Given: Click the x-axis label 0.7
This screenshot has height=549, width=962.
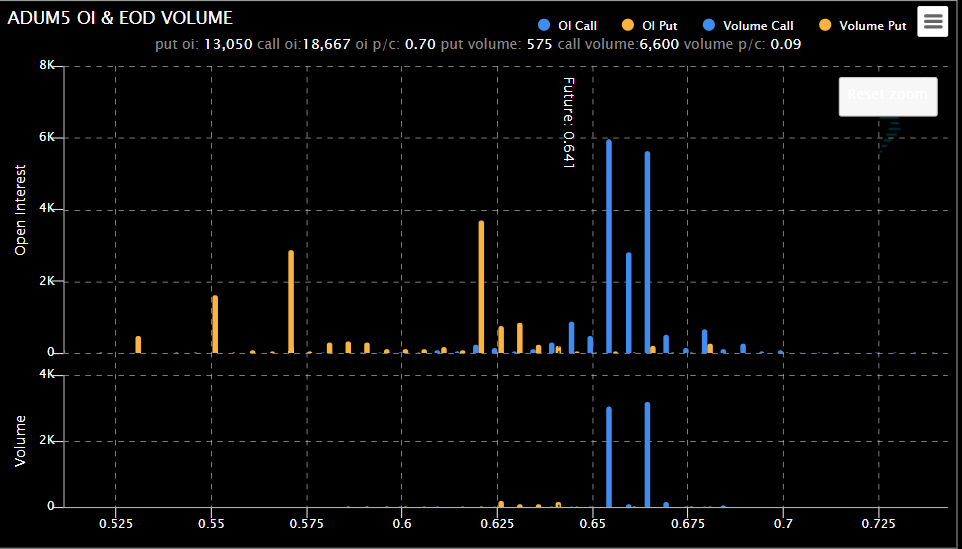Looking at the screenshot, I should 783,524.
